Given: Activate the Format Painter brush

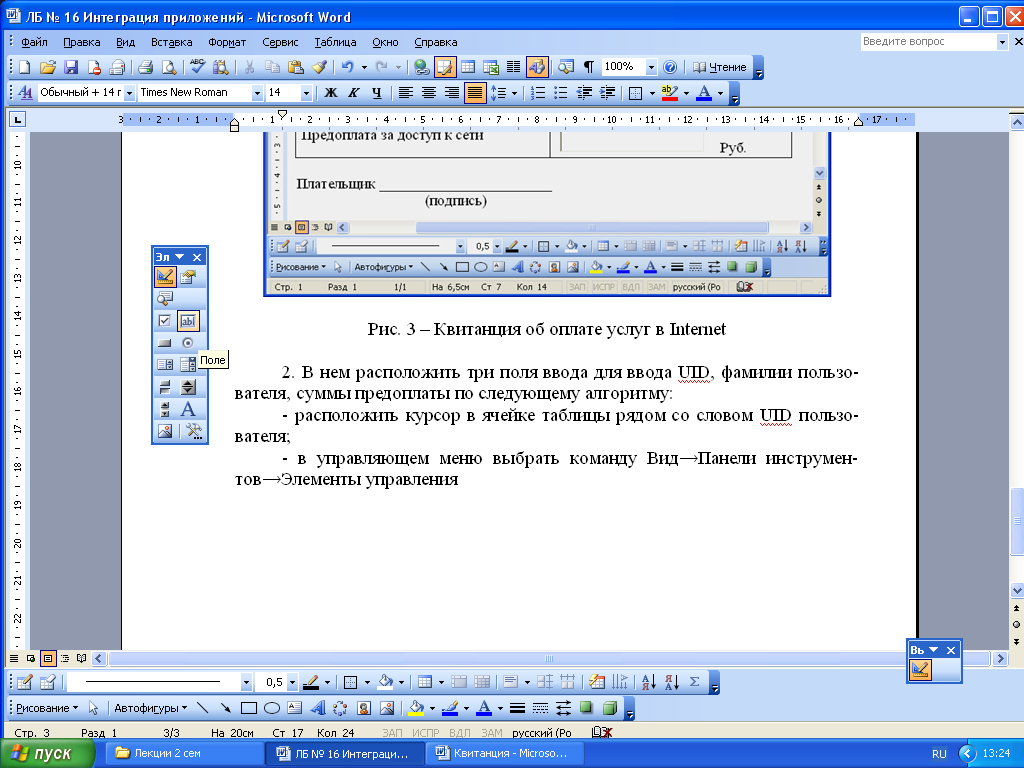Looking at the screenshot, I should [319, 67].
